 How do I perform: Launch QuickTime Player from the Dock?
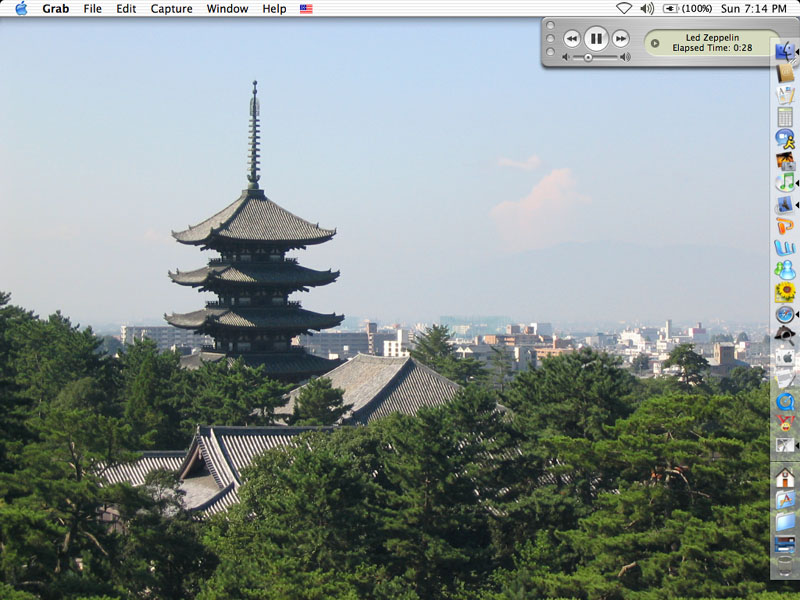[x=785, y=402]
